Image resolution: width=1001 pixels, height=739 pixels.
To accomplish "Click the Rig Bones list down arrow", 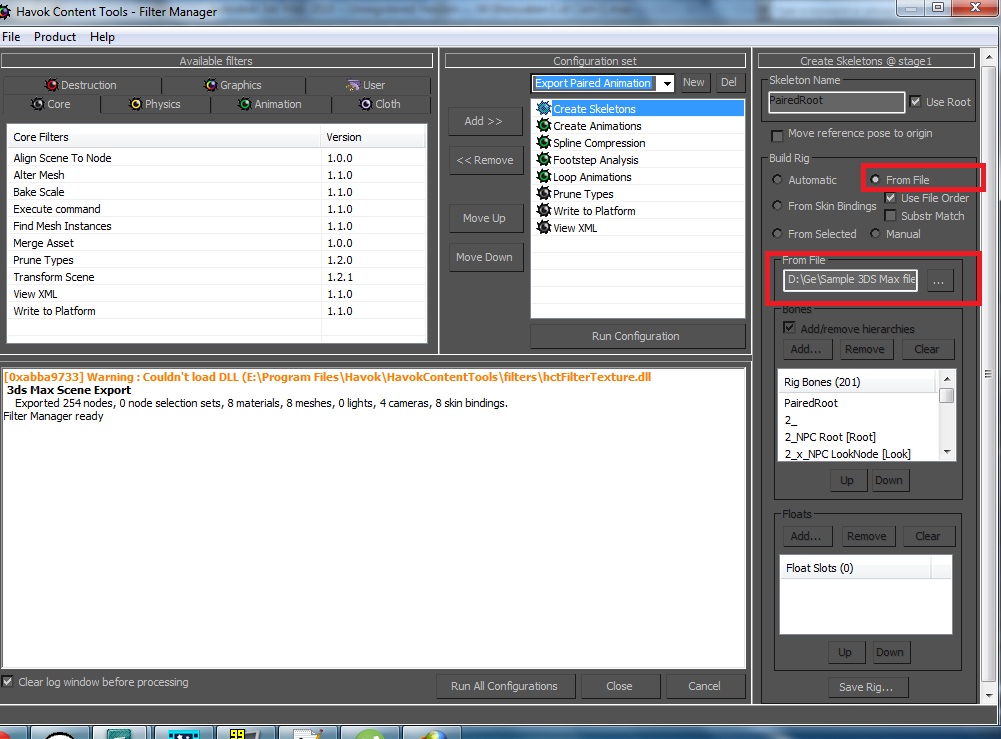I will (947, 452).
